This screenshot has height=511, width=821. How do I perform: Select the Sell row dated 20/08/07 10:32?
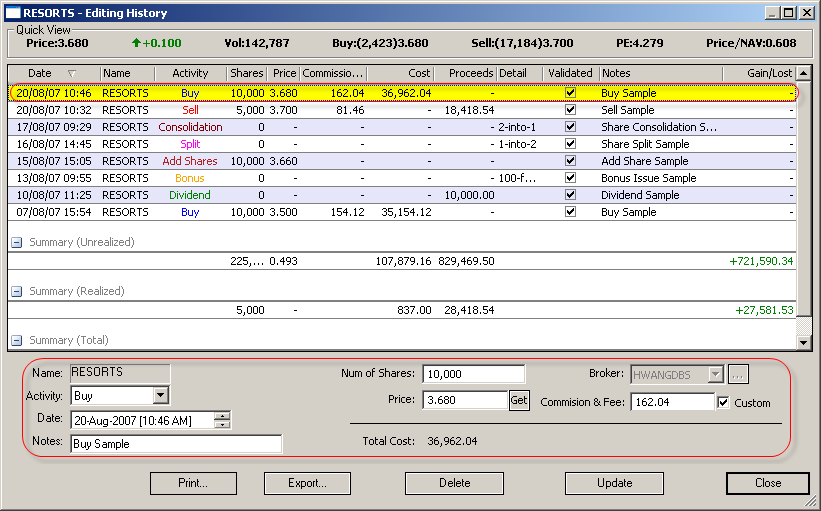402,110
